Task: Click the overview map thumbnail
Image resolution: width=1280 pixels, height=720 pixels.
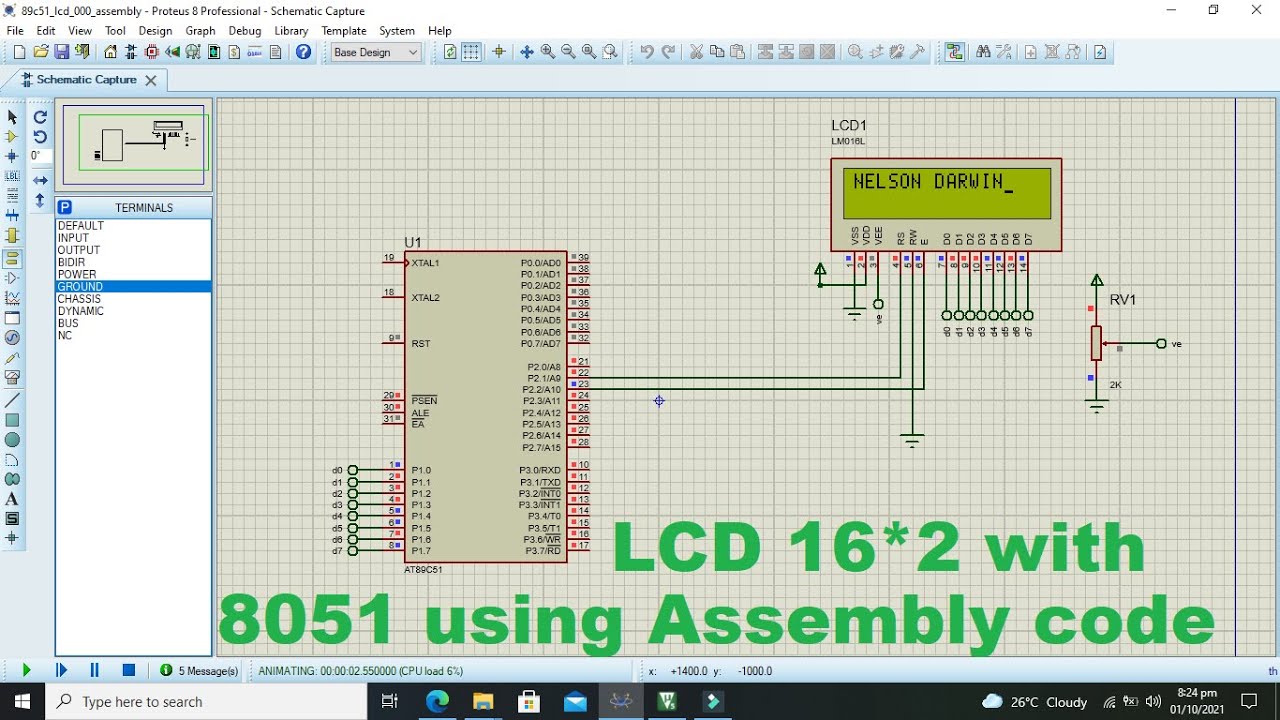Action: (133, 144)
